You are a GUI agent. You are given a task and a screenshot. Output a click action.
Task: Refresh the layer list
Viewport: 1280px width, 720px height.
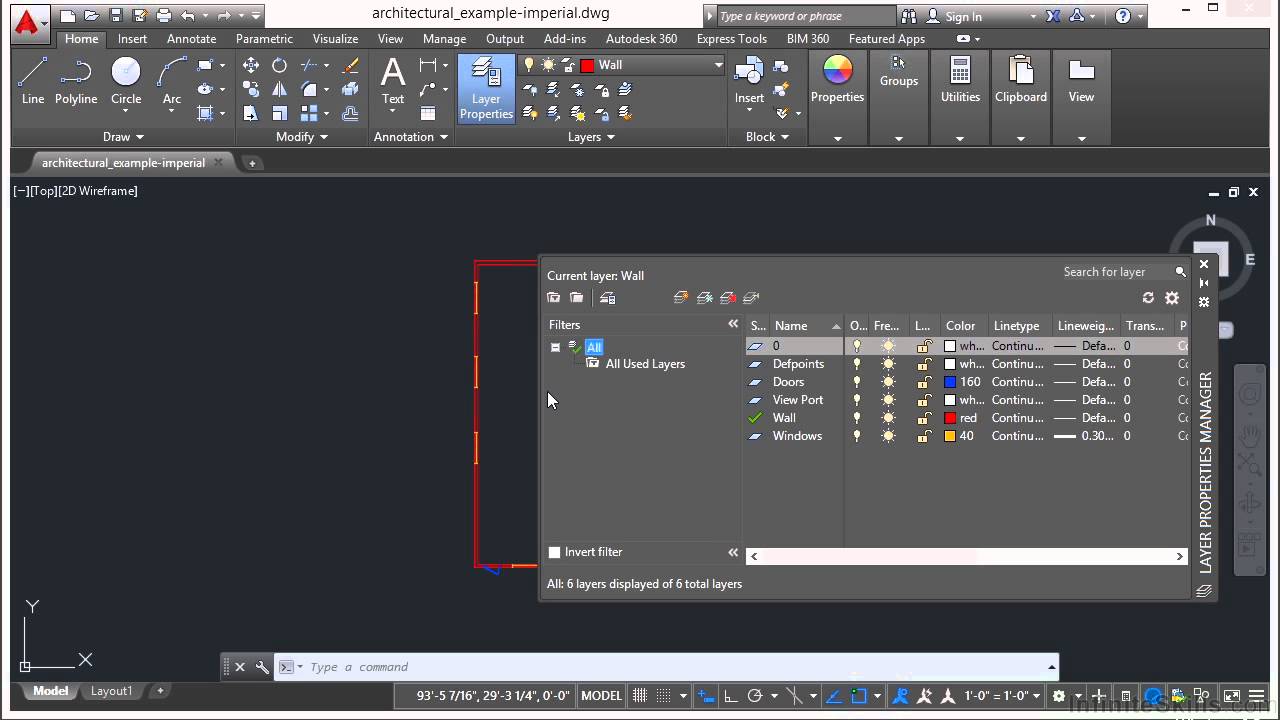coord(1148,298)
